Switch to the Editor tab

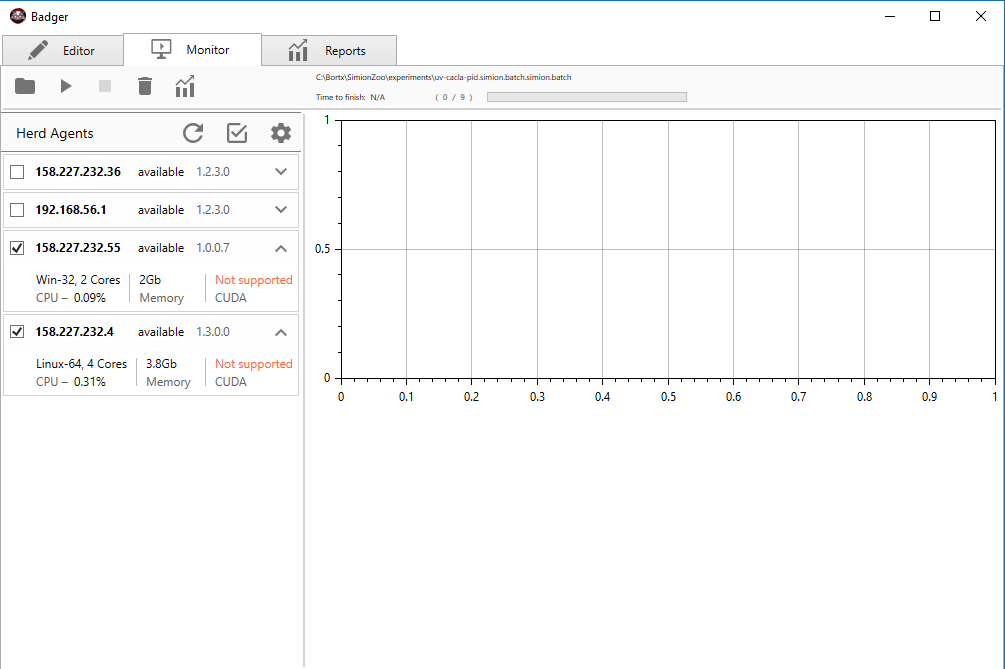62,50
